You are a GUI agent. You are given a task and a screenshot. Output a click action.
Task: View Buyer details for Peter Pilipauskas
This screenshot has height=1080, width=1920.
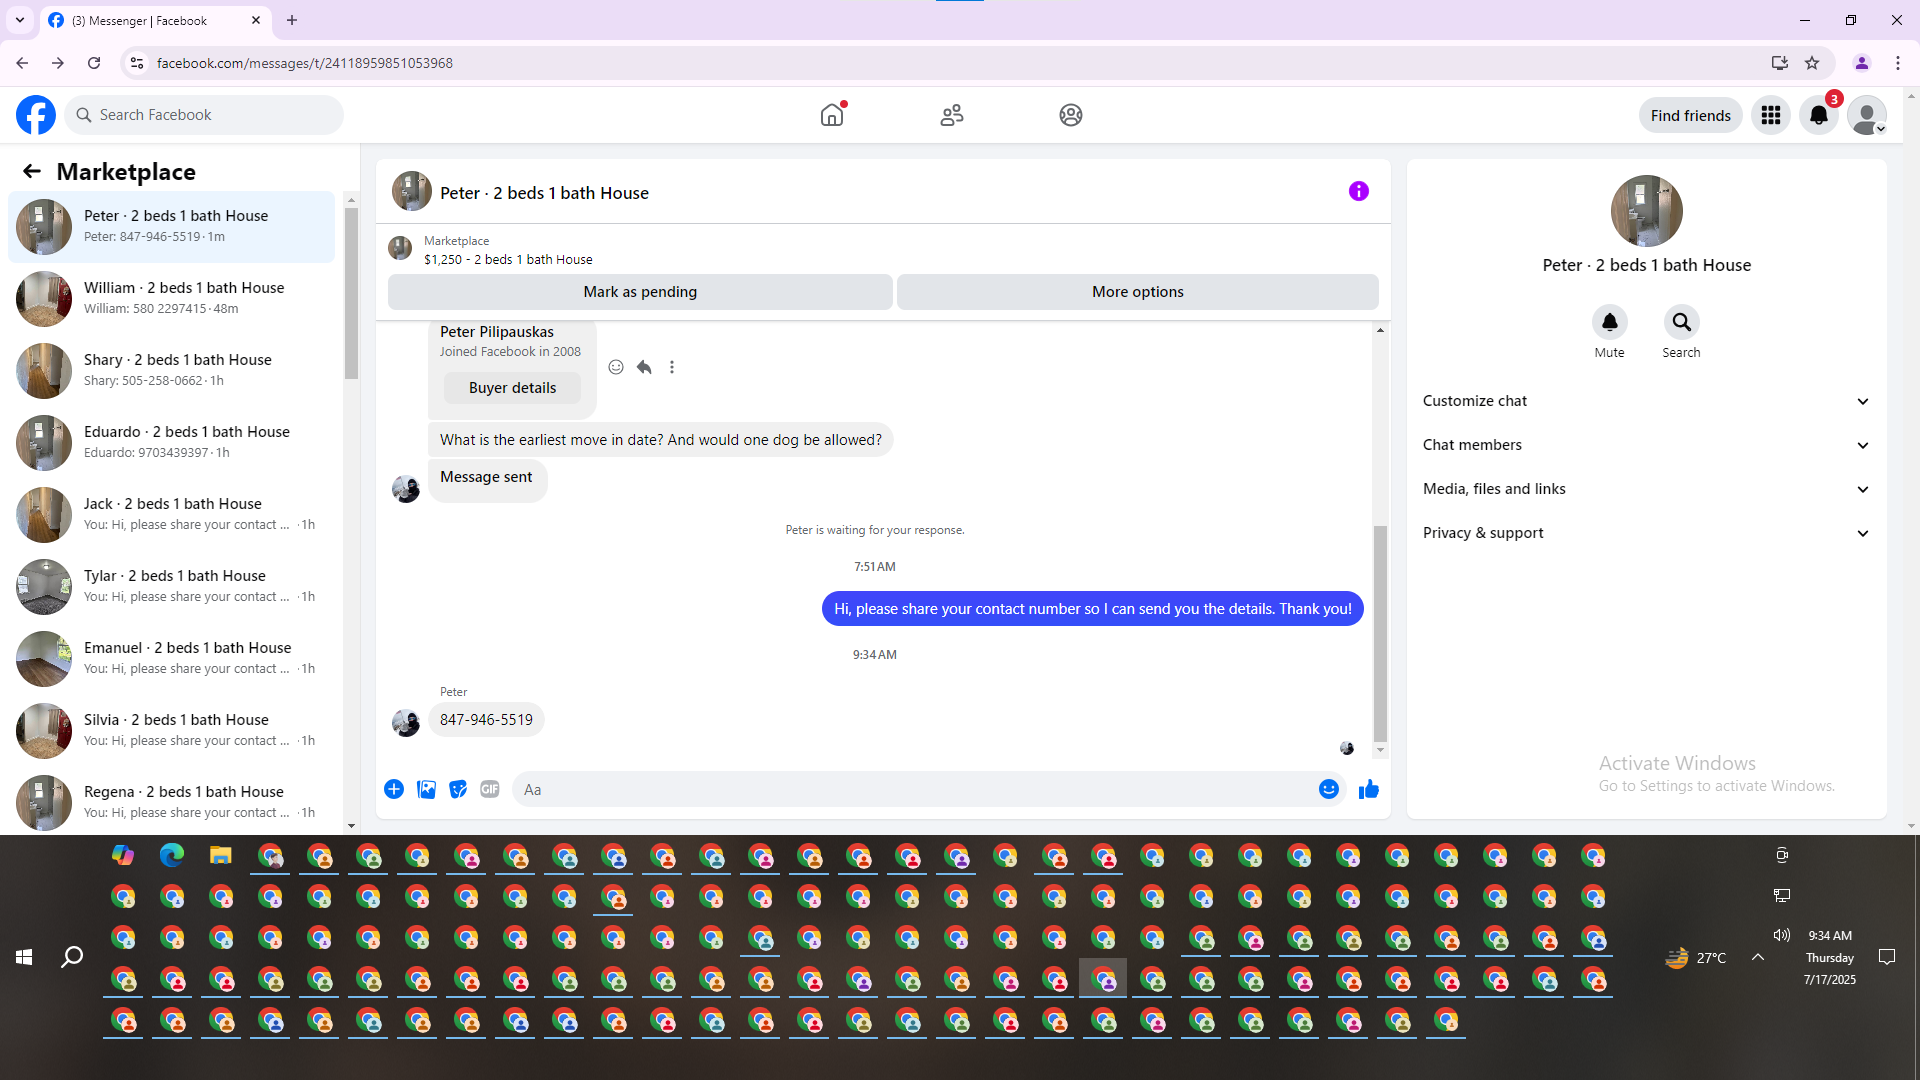coord(512,388)
